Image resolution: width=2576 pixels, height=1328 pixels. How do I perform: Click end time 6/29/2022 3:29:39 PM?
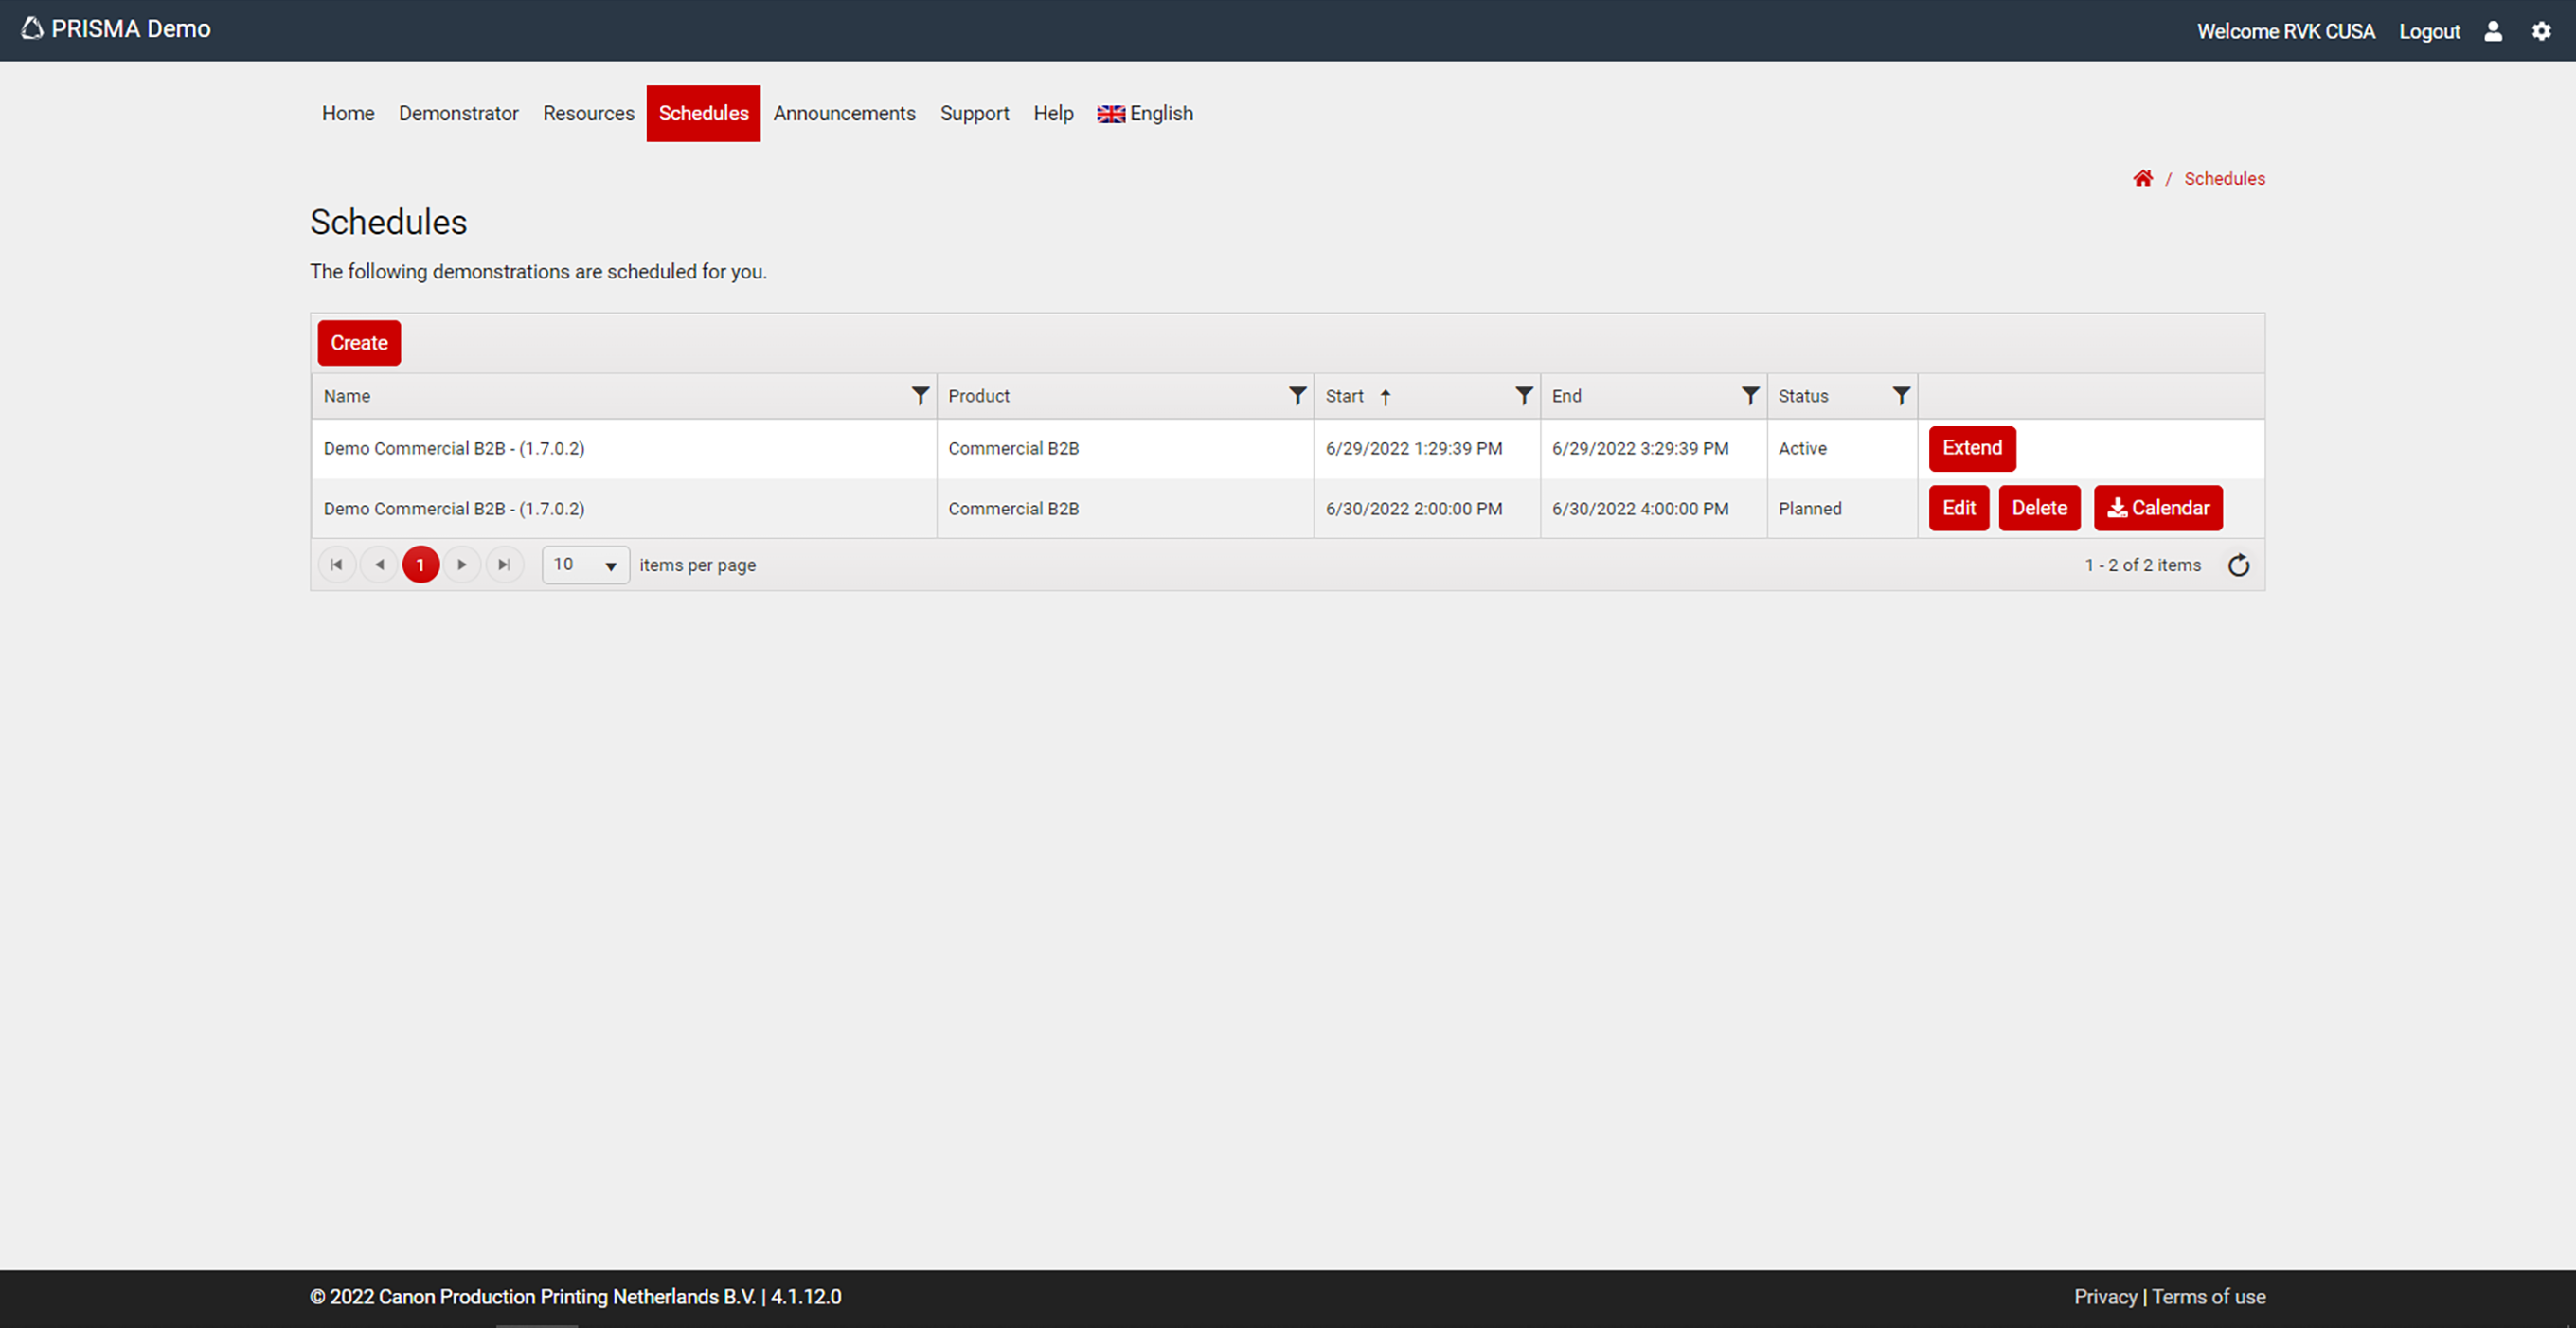[1640, 448]
